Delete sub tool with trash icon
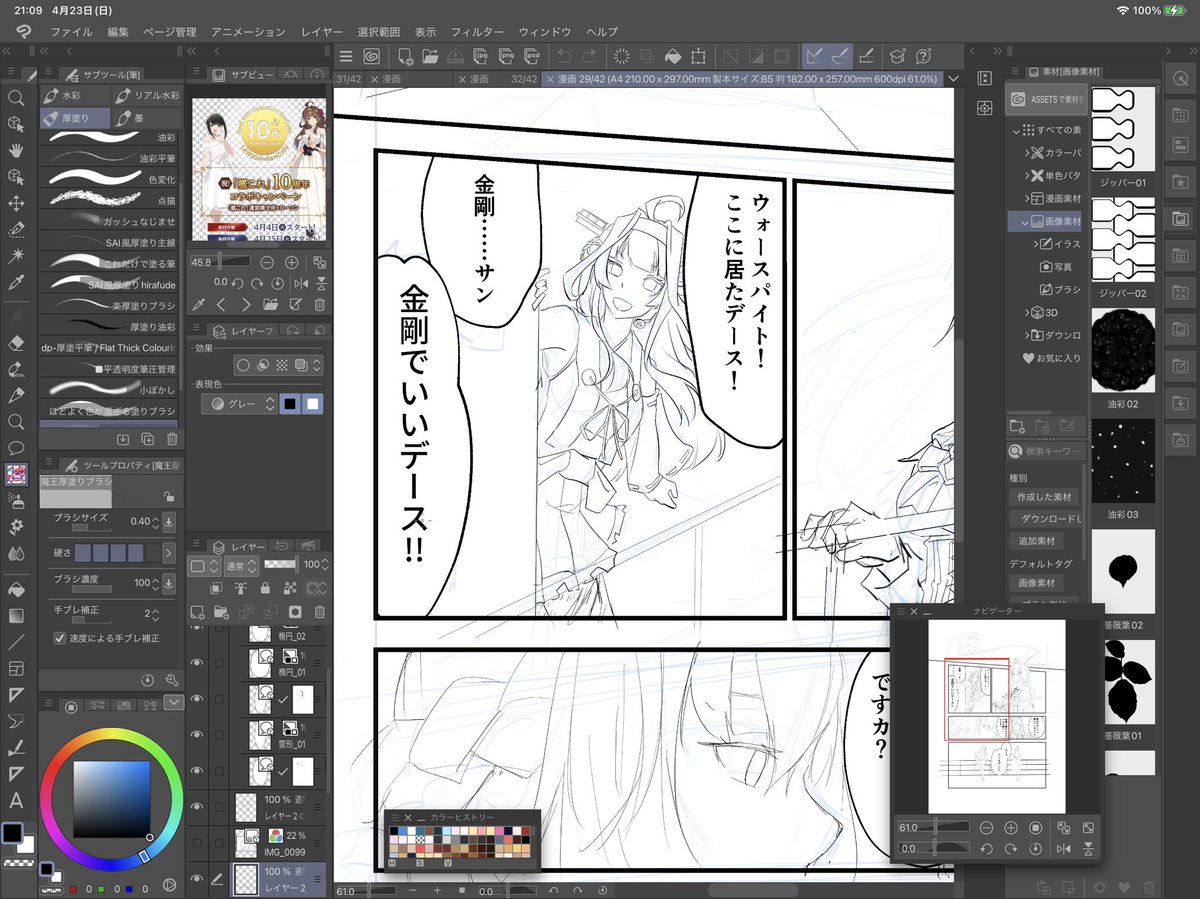Screen dimensions: 1200x899 (172, 438)
